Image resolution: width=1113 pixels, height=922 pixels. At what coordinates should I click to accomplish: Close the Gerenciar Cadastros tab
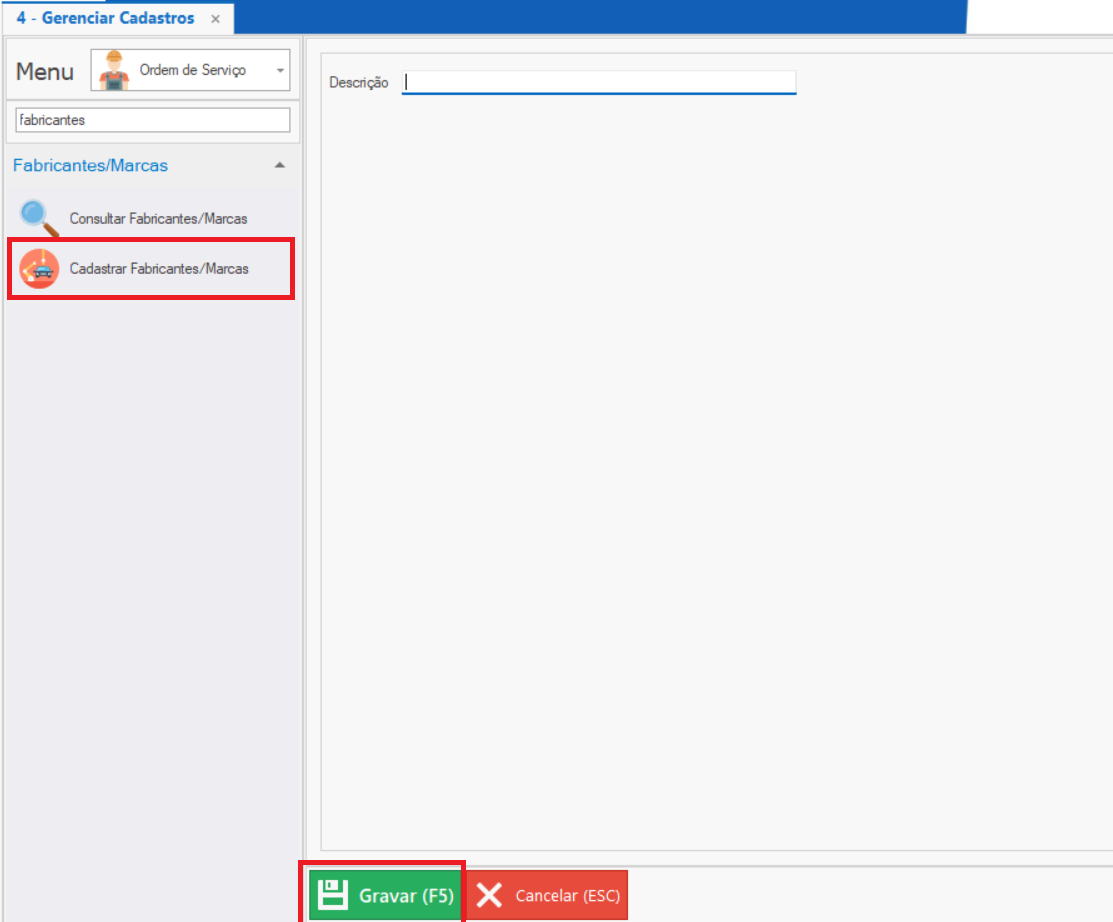[215, 19]
